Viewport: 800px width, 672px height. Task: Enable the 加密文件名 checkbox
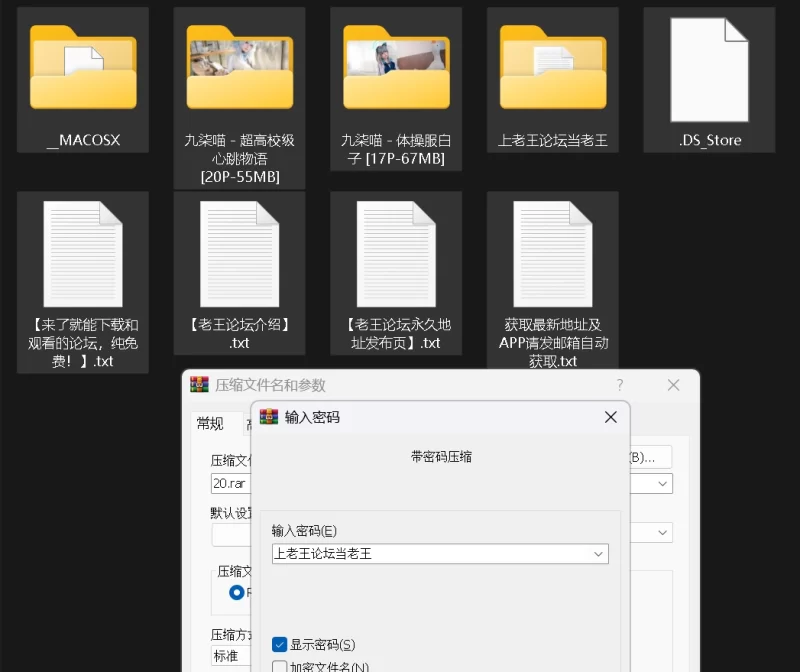pyautogui.click(x=280, y=667)
